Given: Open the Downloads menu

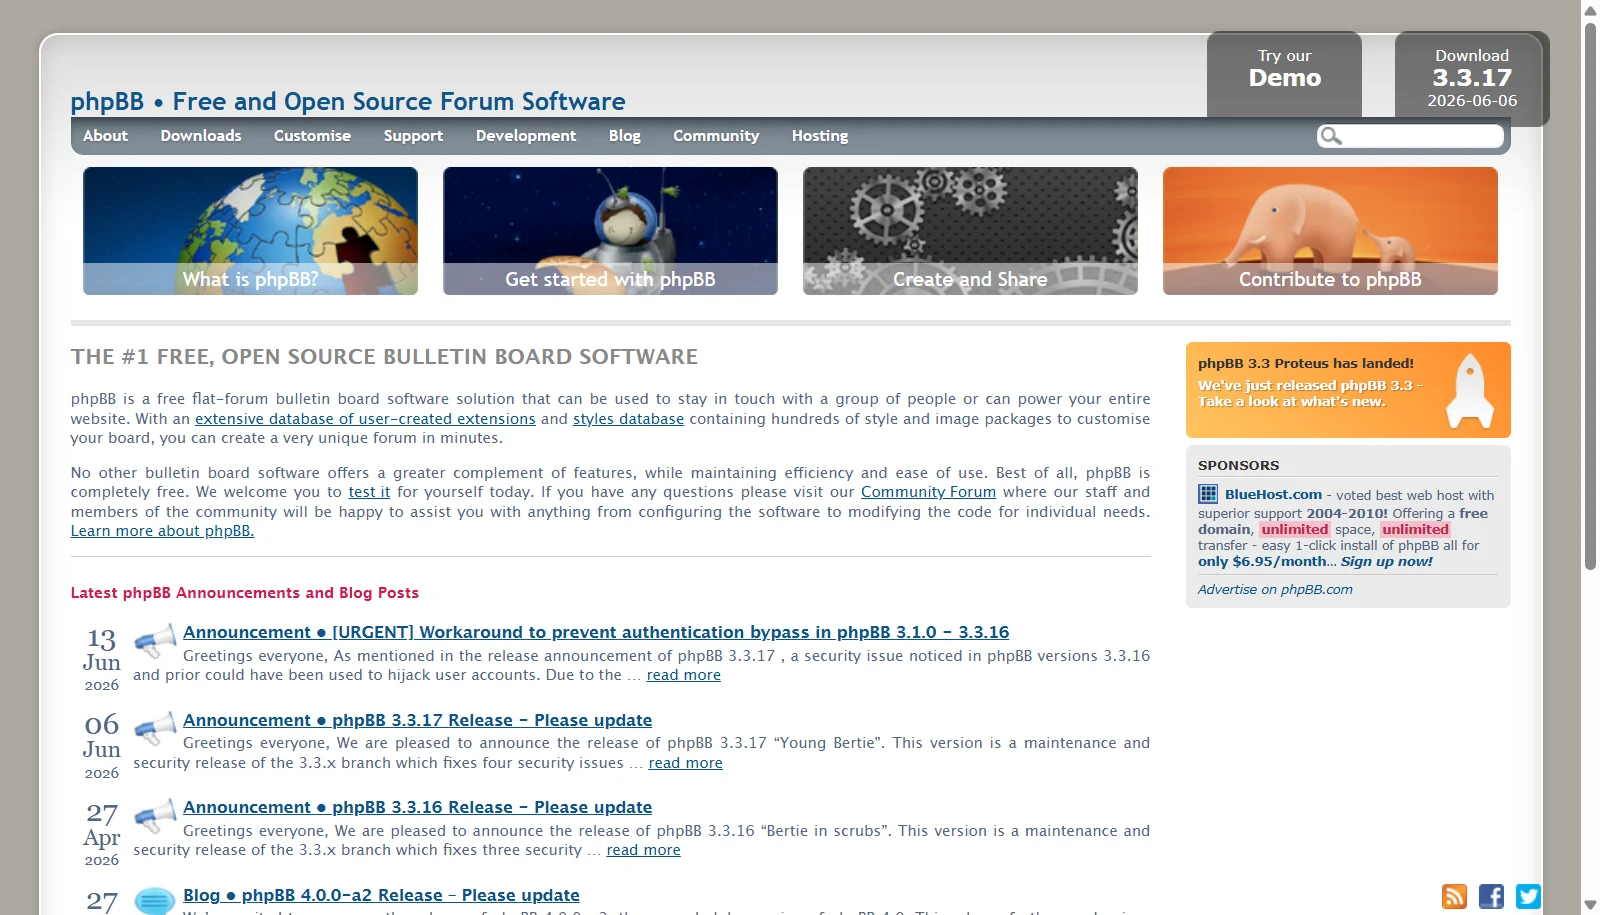Looking at the screenshot, I should coord(201,136).
